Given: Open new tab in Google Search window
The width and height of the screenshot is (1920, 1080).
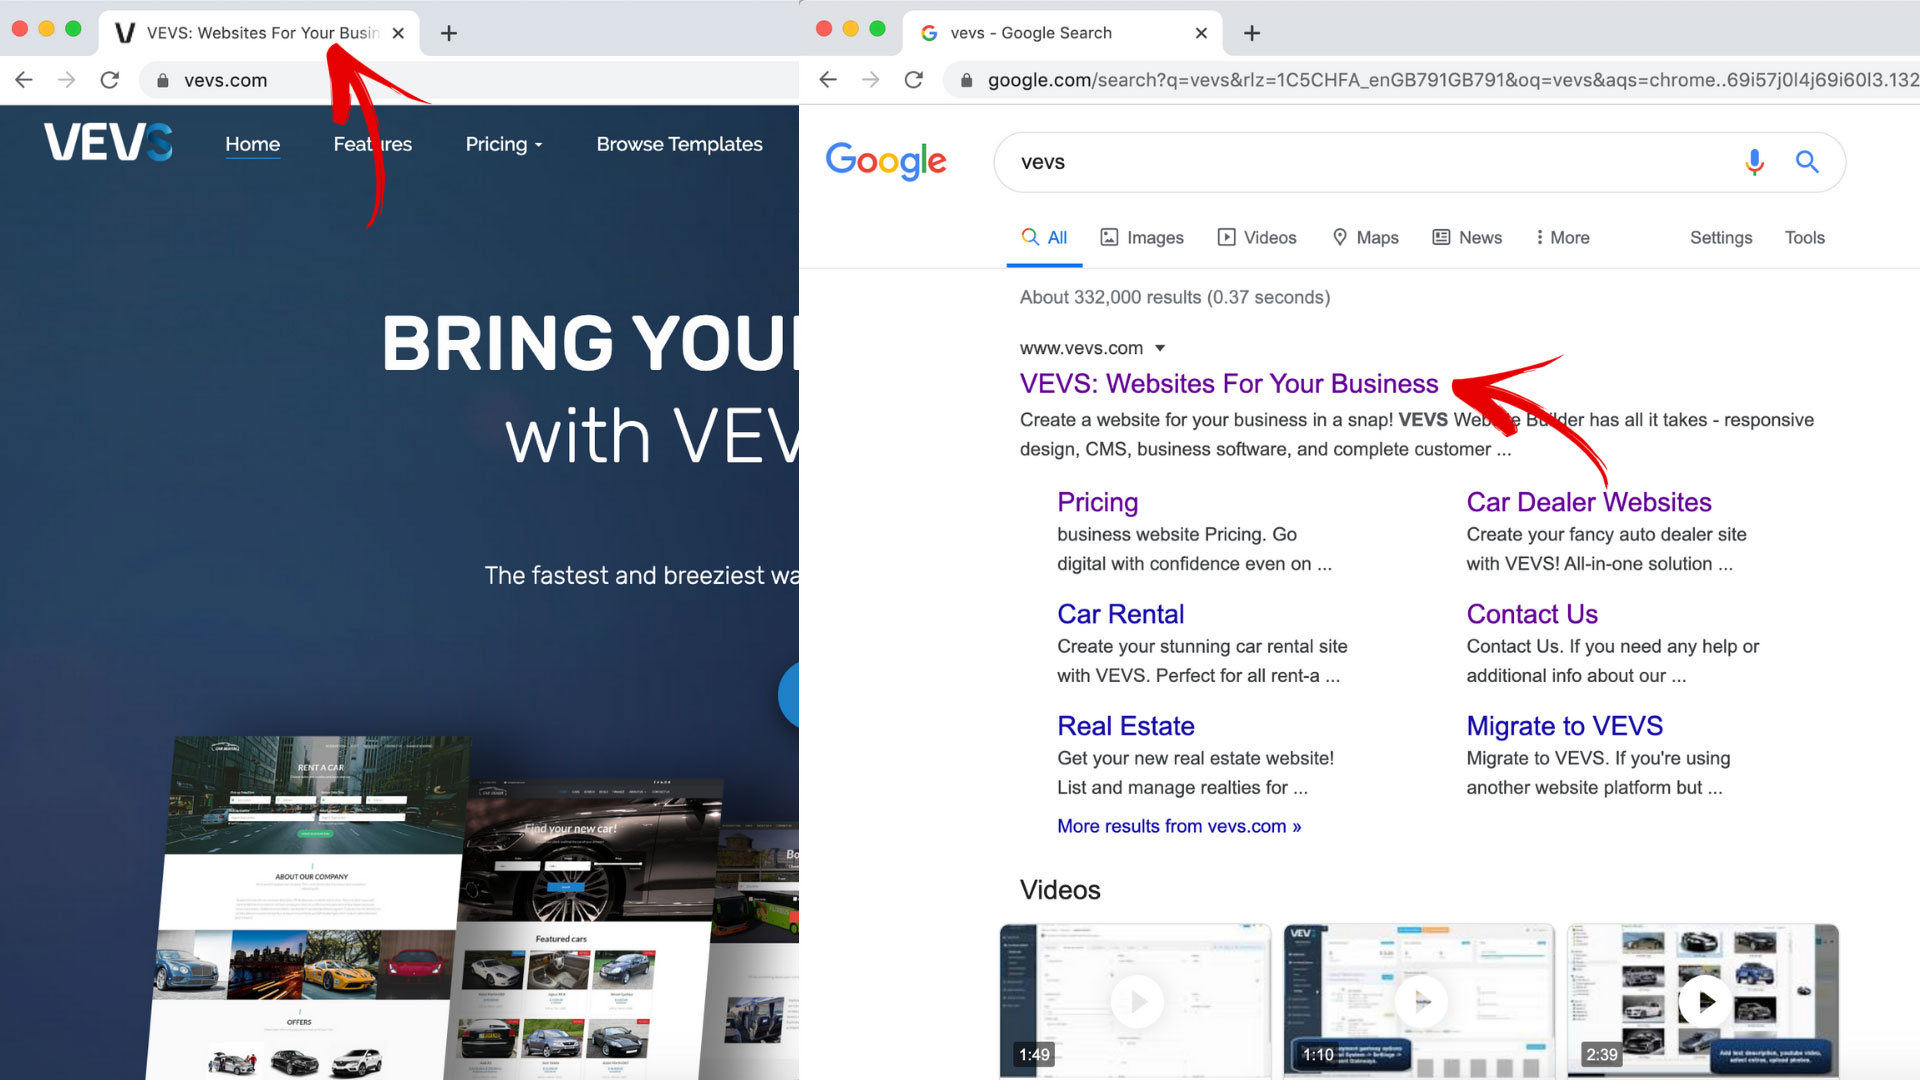Looking at the screenshot, I should click(x=1252, y=33).
